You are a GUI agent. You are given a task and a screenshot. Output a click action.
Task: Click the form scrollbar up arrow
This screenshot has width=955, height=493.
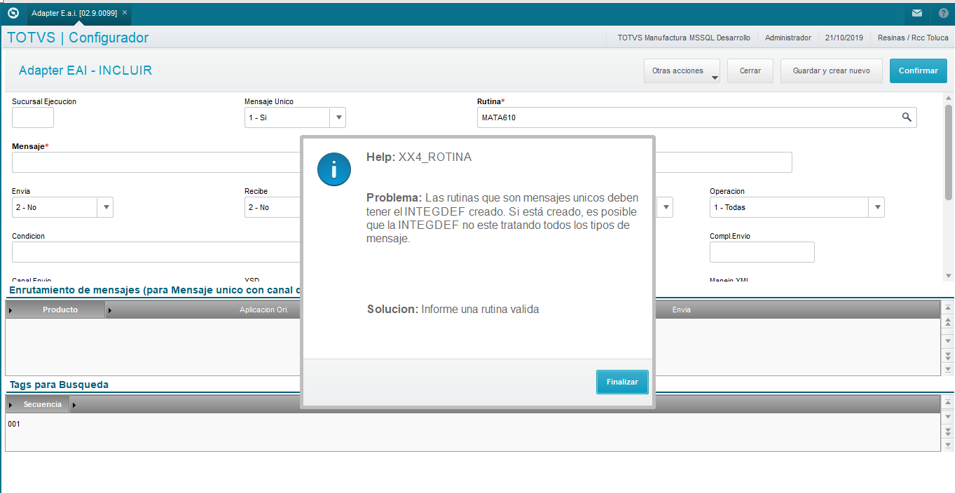pyautogui.click(x=948, y=98)
